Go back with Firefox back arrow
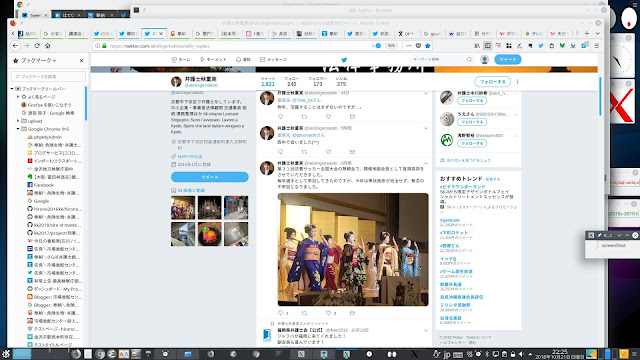Image resolution: width=640 pixels, height=360 pixels. (x=15, y=46)
